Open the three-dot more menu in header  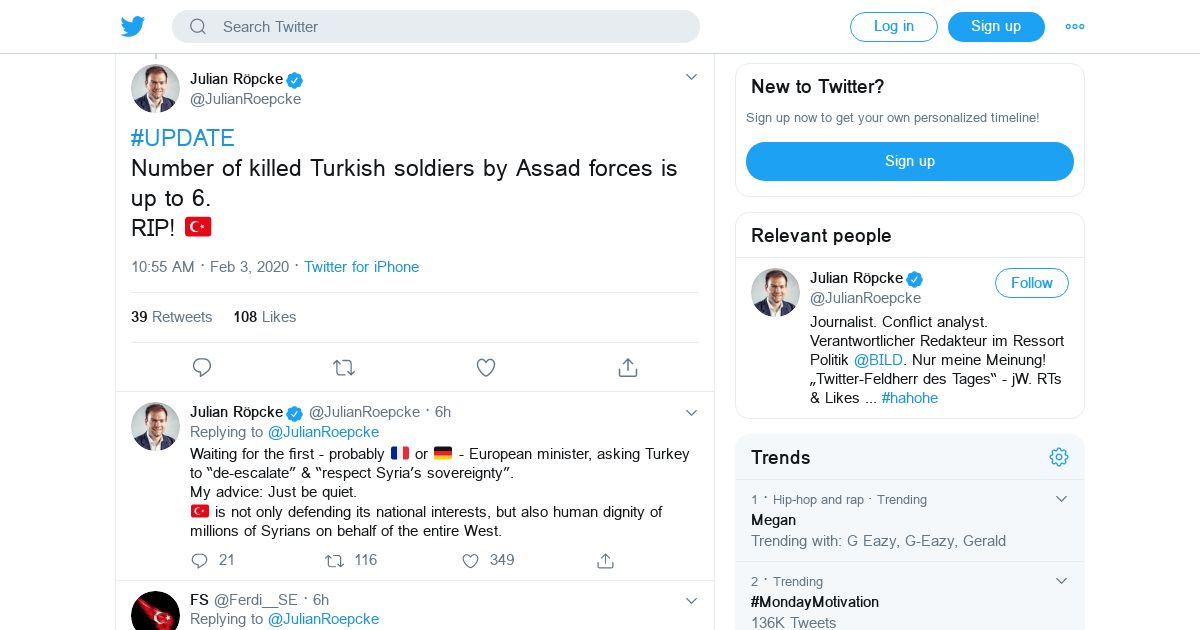point(1075,27)
